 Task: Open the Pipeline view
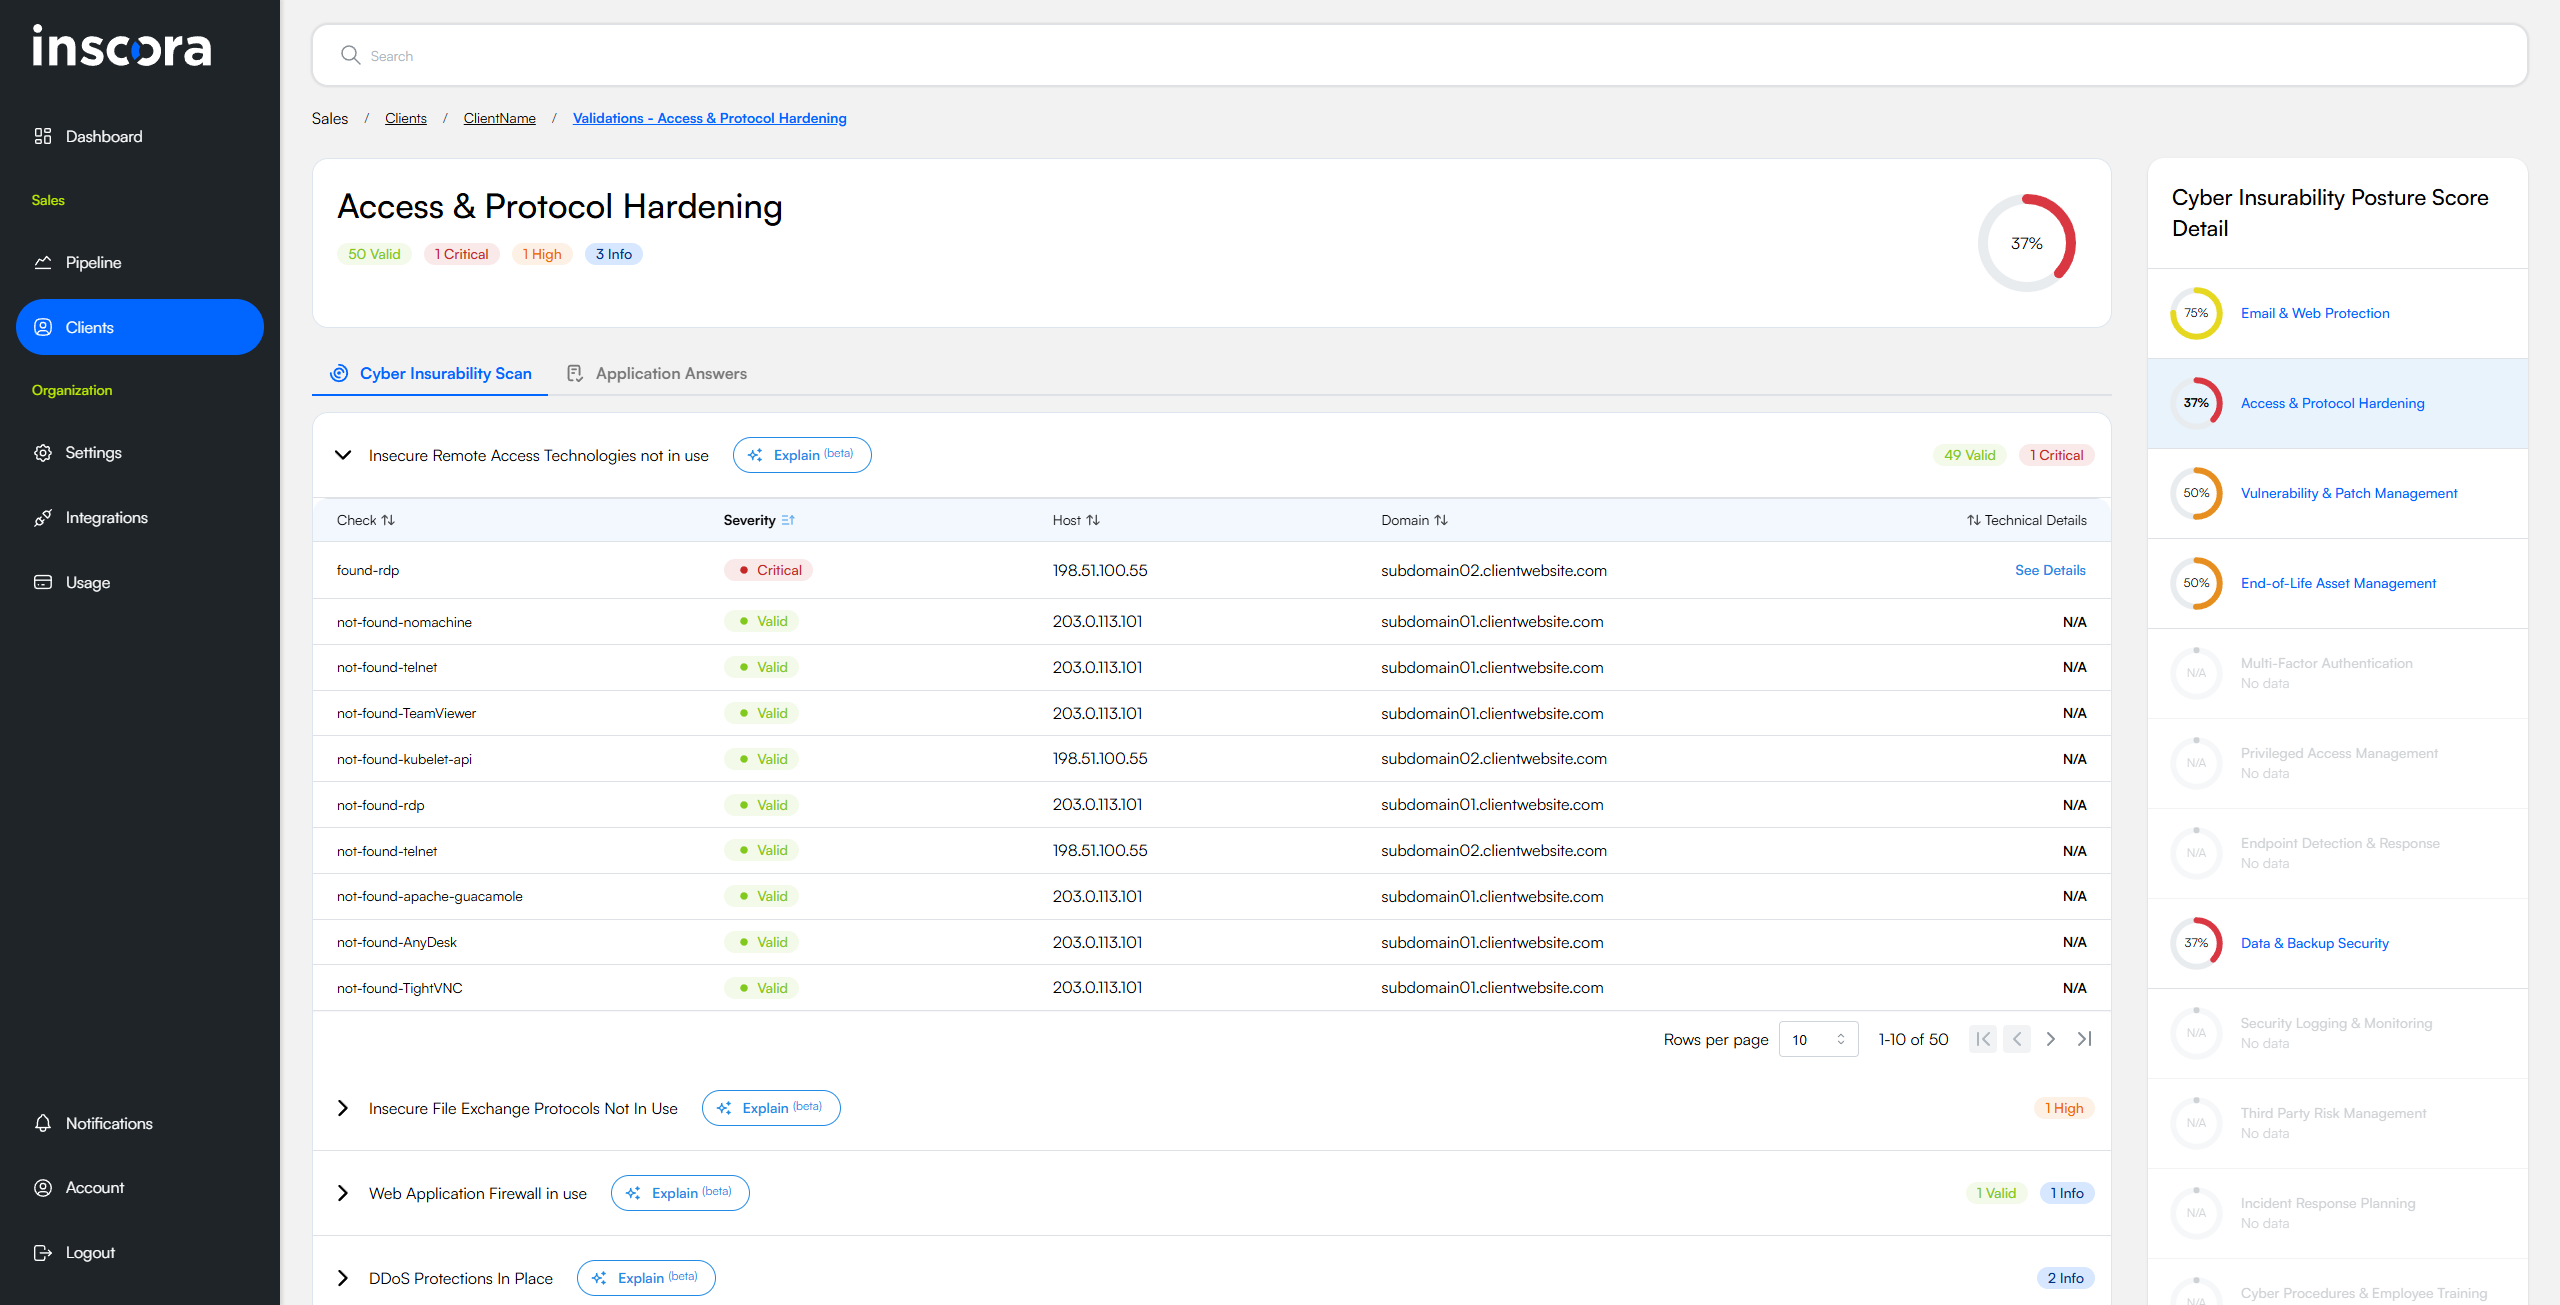(92, 262)
